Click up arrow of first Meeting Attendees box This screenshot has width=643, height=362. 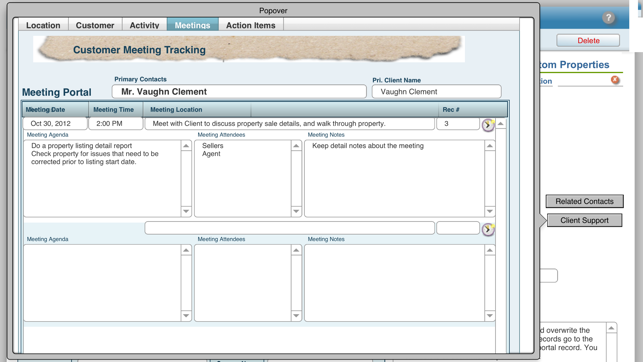click(296, 146)
